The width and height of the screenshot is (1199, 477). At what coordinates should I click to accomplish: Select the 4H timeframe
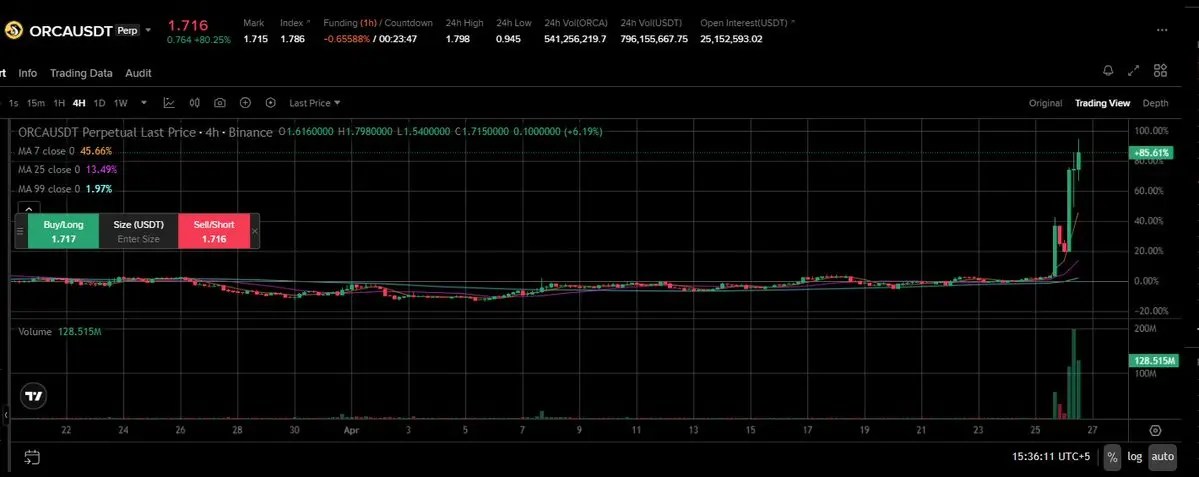[79, 103]
